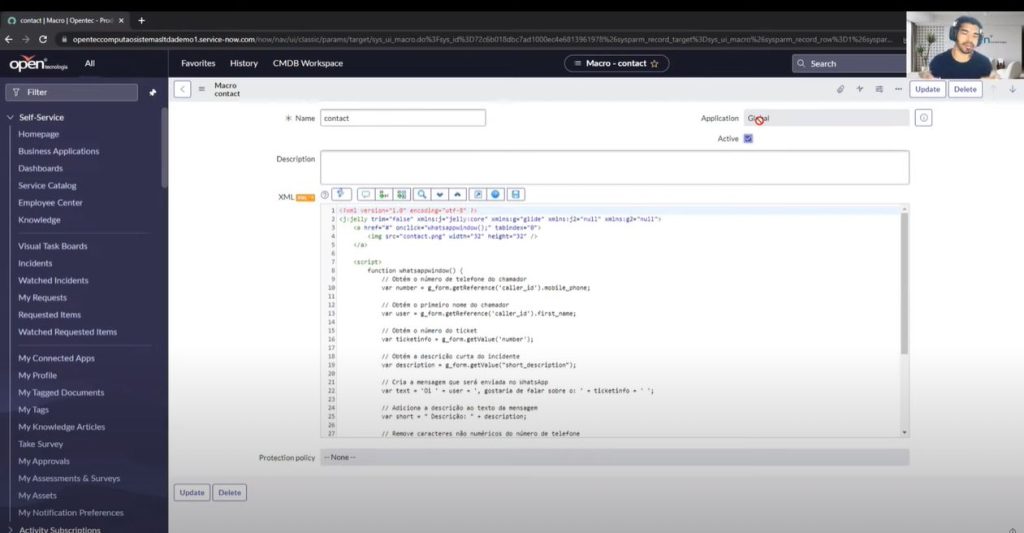Open the XML editor help question mark

click(x=325, y=195)
